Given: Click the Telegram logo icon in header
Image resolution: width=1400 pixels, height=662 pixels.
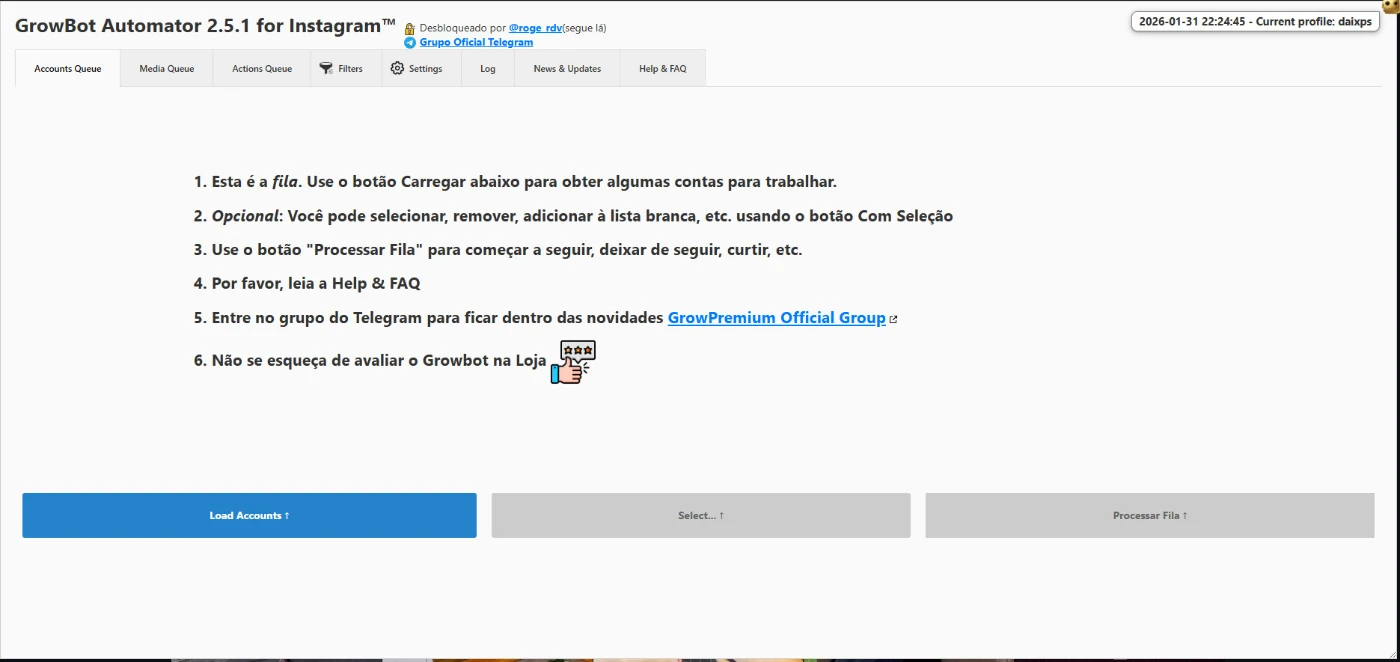Looking at the screenshot, I should (x=410, y=43).
